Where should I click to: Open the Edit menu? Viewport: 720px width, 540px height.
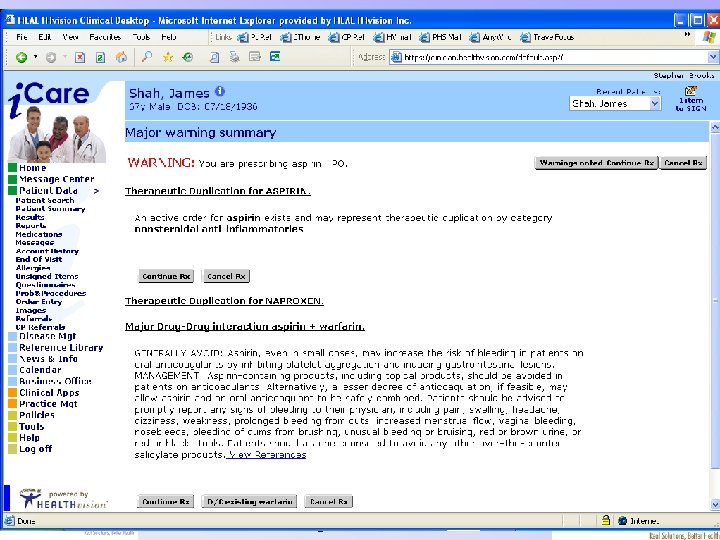(x=45, y=37)
